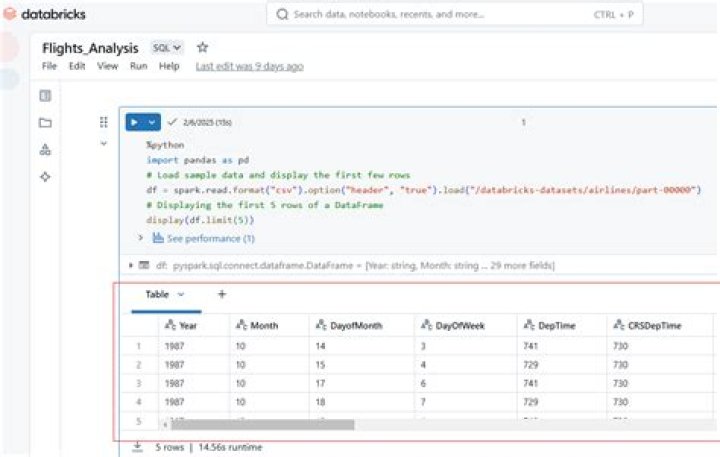Open the File menu
Screen dimensions: 720x457
pos(49,66)
